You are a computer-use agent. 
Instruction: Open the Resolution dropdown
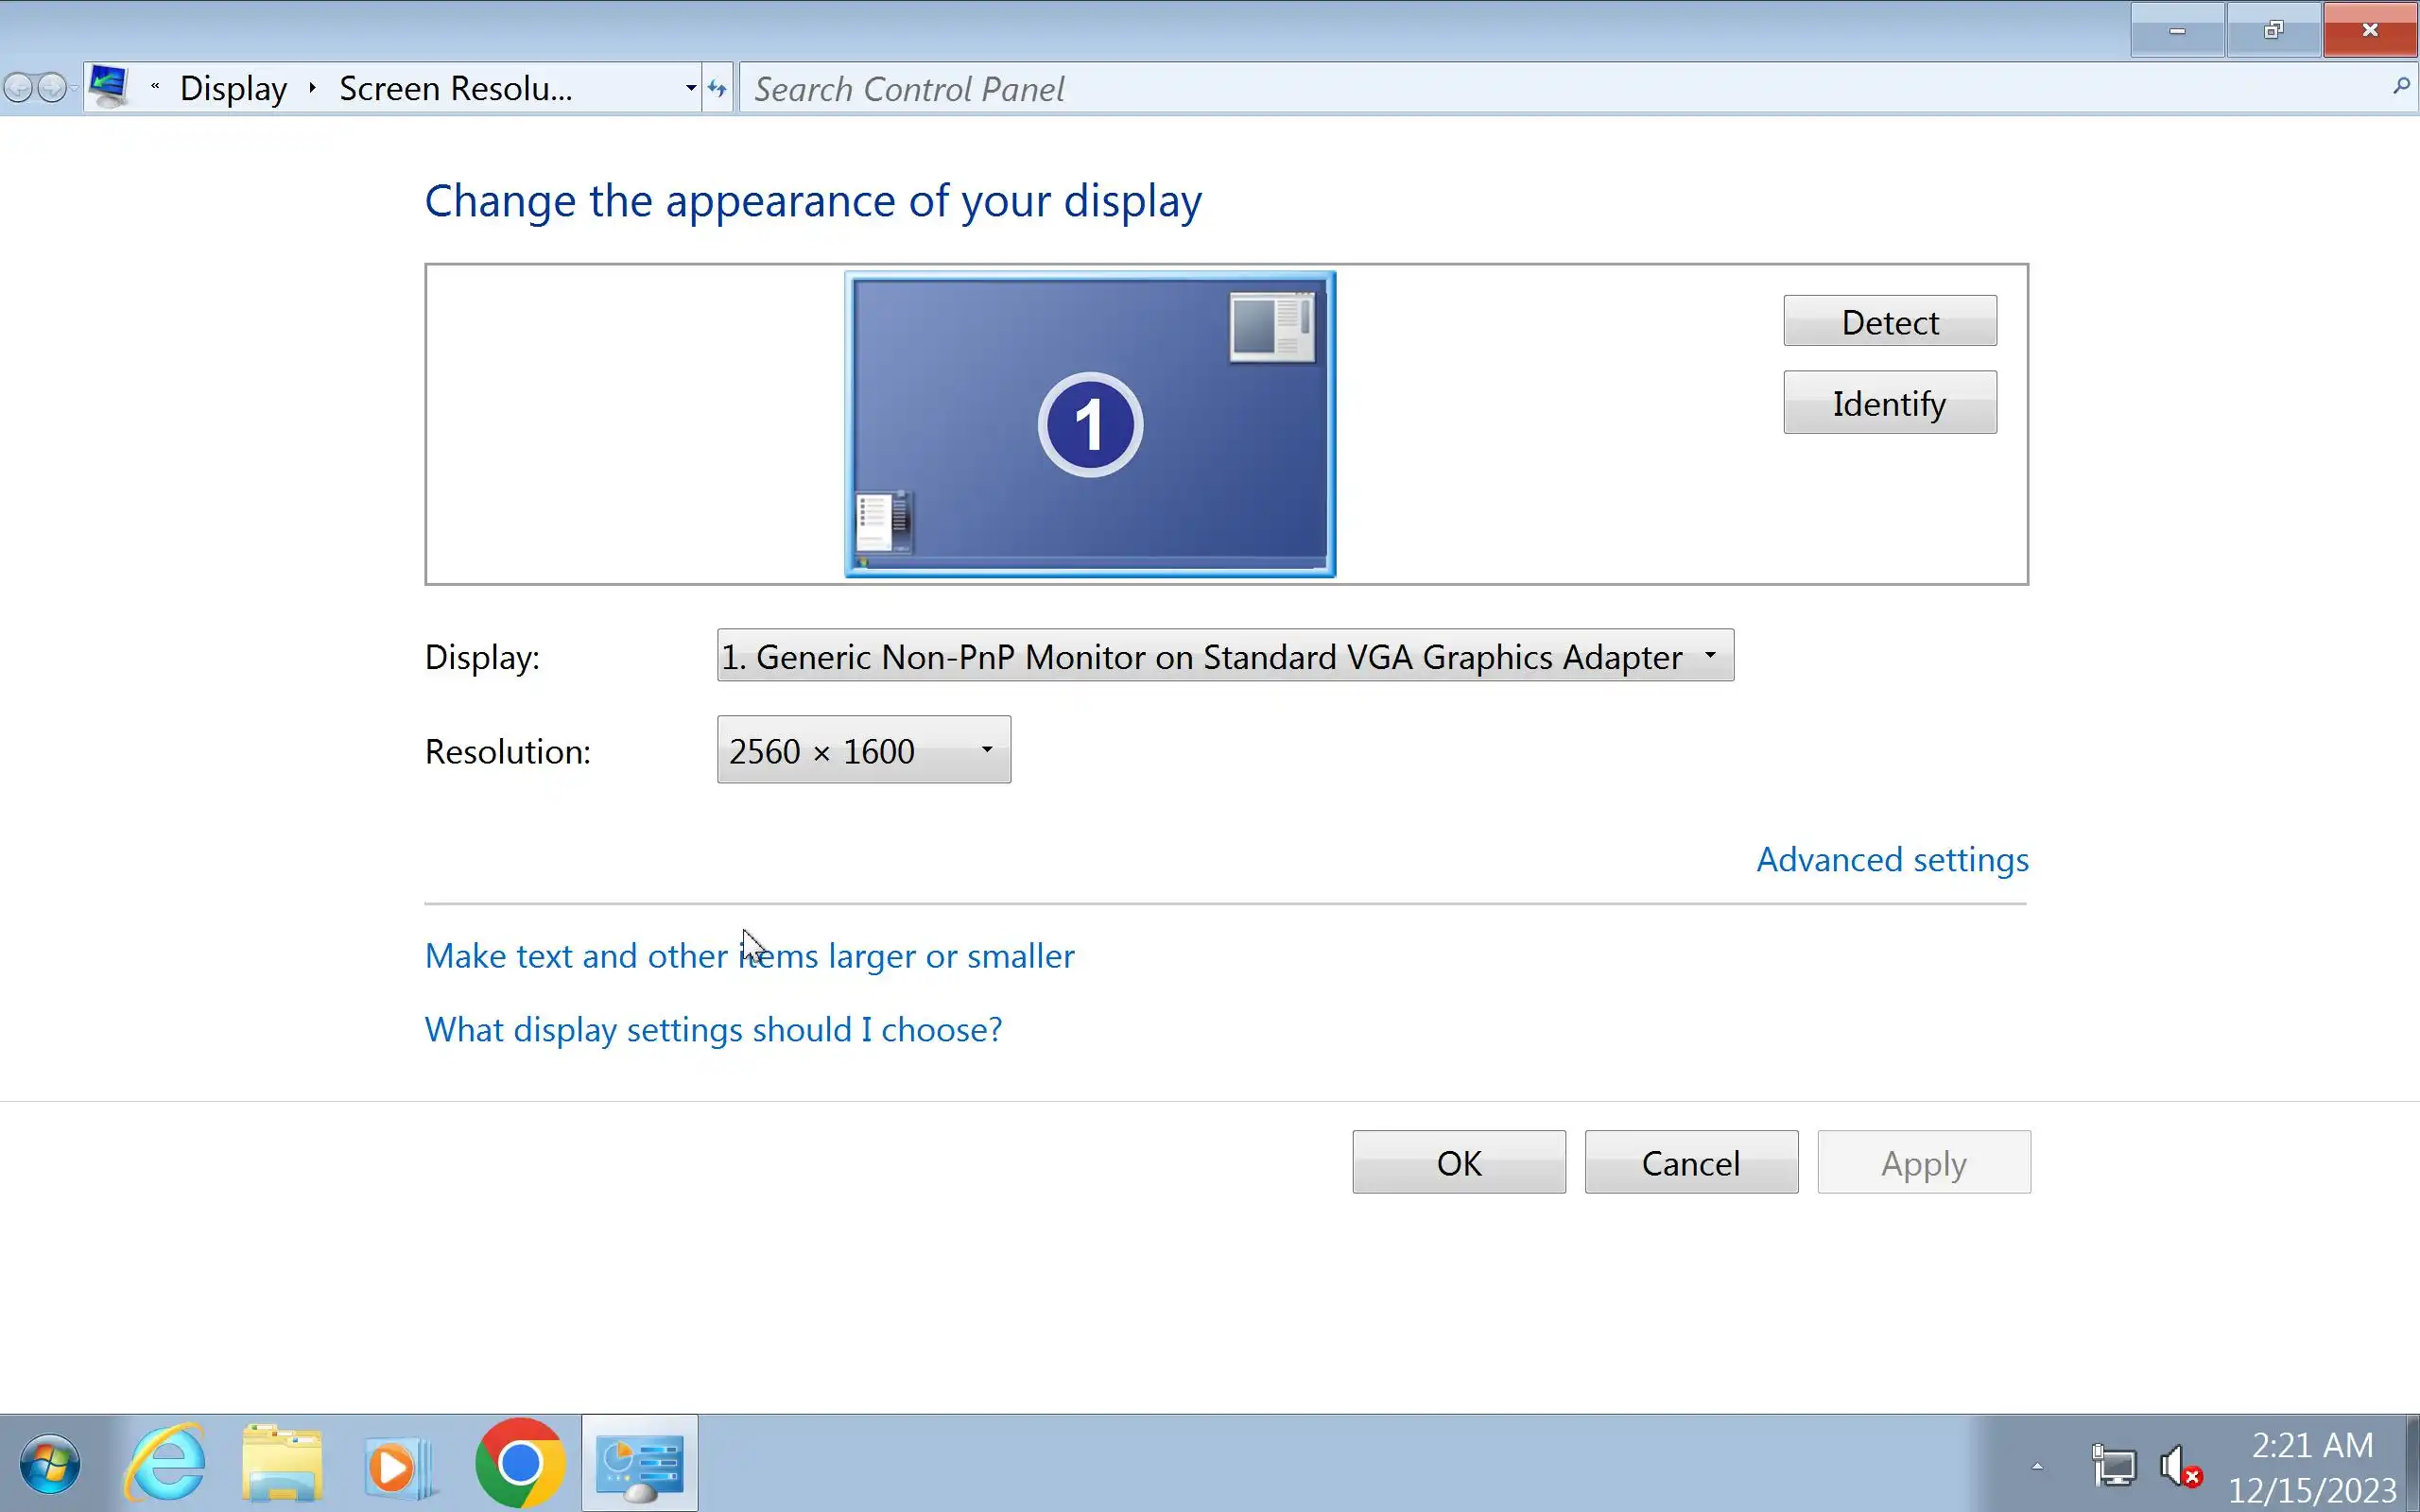[x=863, y=750]
